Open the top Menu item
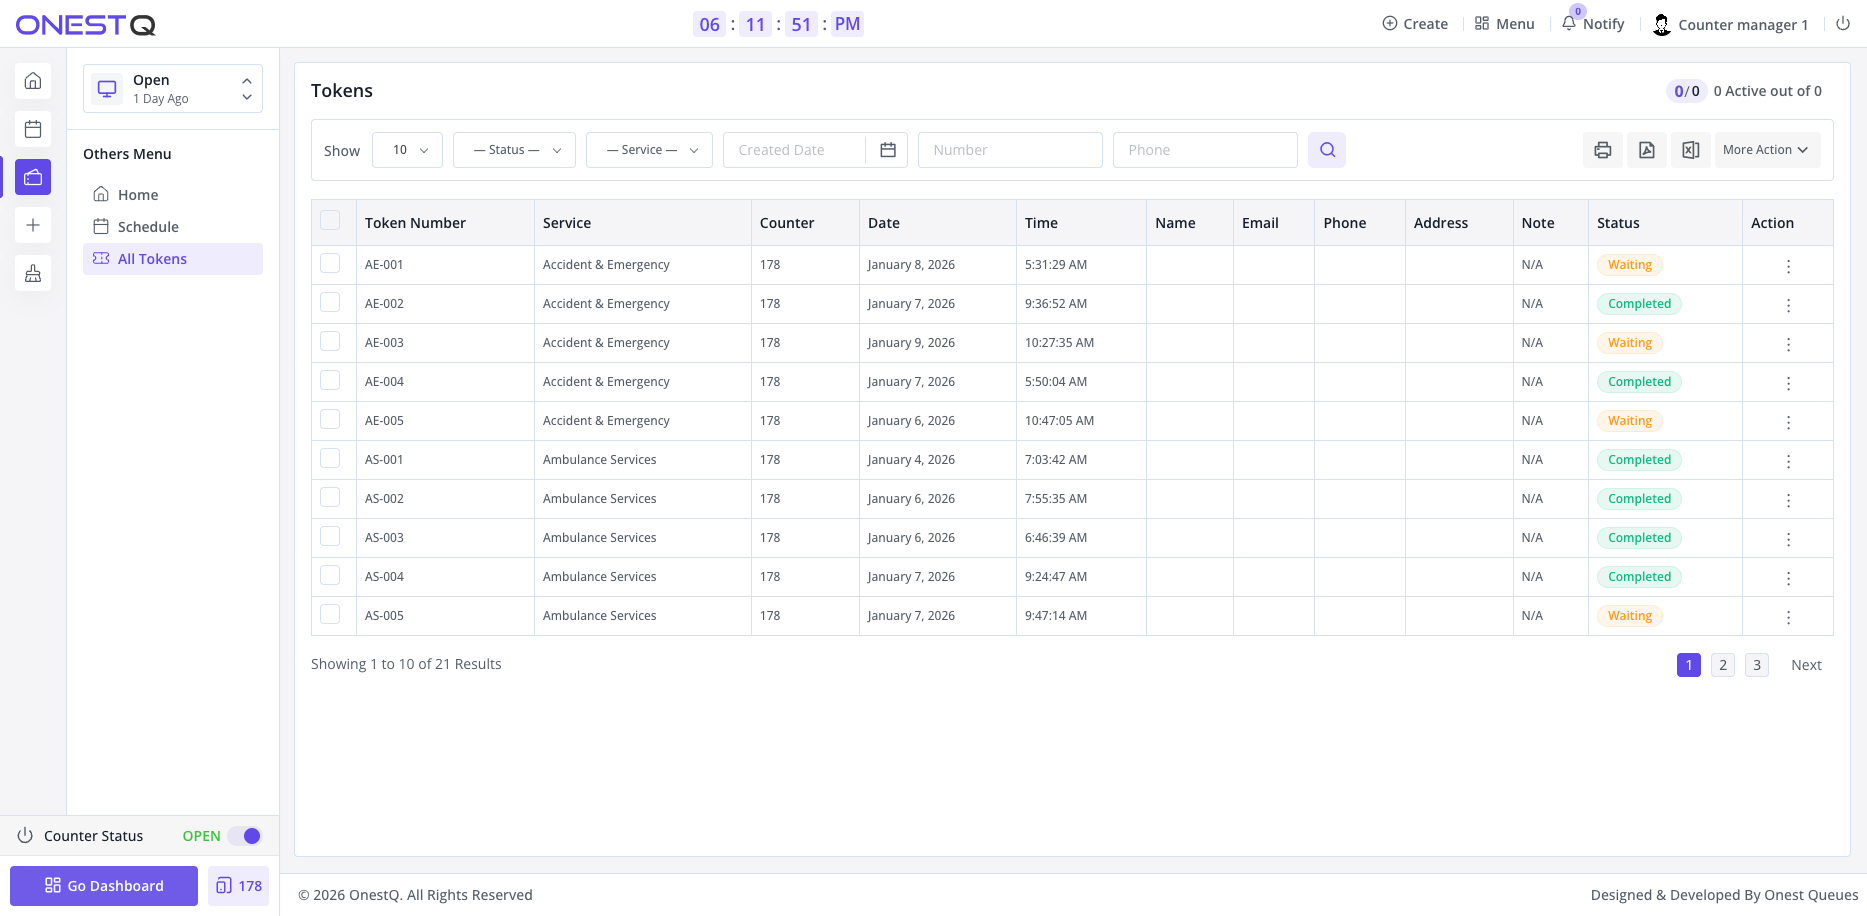This screenshot has height=916, width=1867. 1504,24
